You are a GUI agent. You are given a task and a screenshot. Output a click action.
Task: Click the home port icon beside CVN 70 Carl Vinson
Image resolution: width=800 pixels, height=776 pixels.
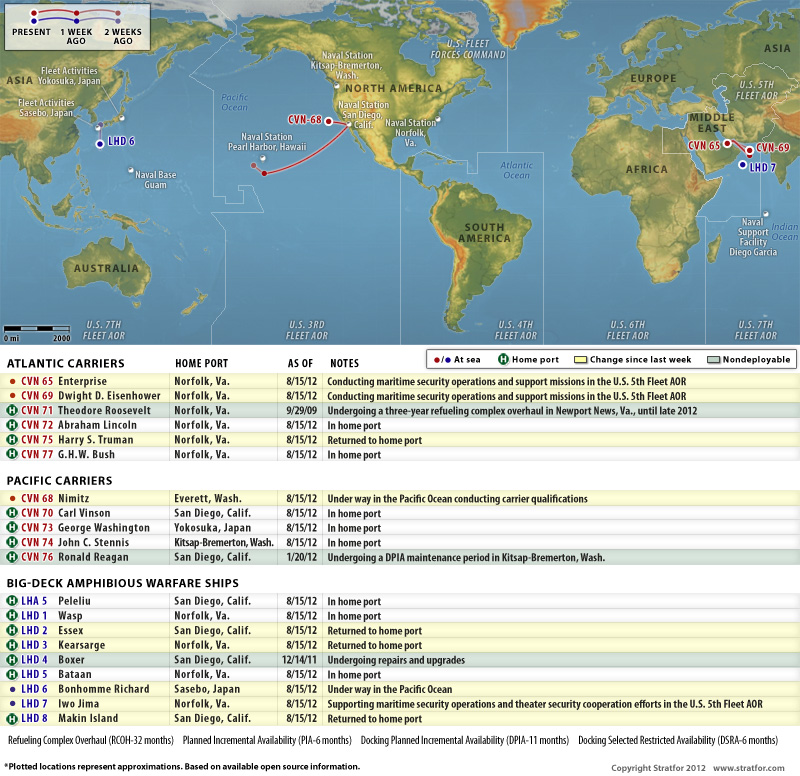pyautogui.click(x=12, y=513)
